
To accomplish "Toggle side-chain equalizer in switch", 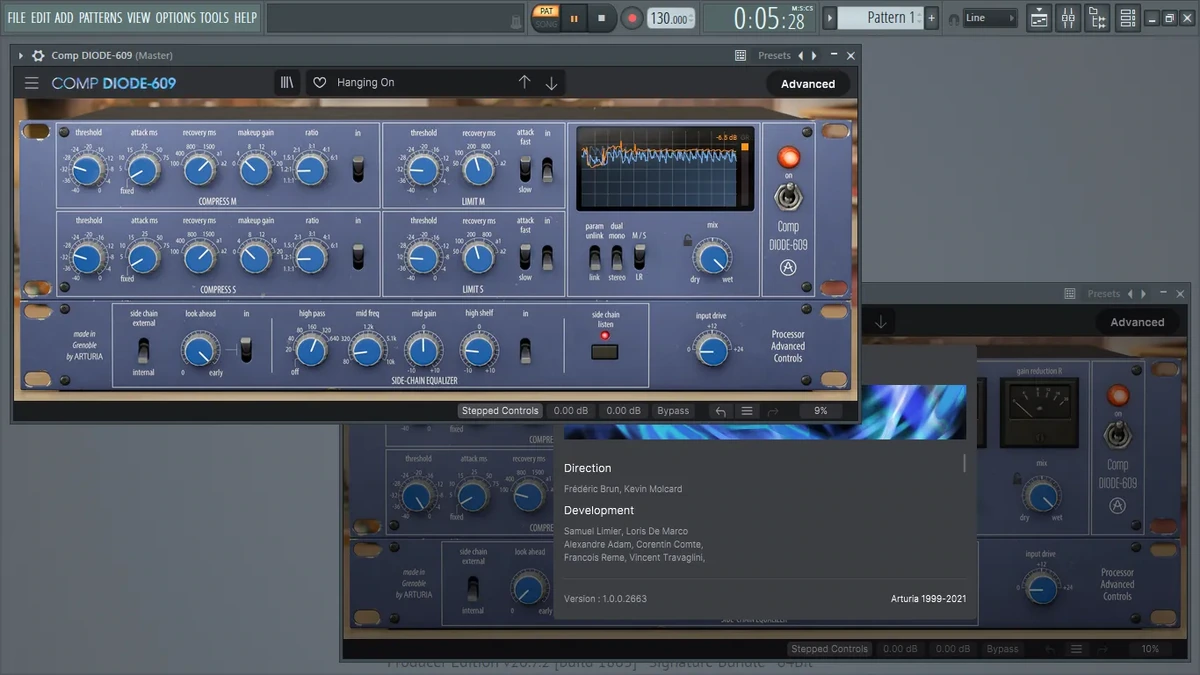I will [525, 350].
